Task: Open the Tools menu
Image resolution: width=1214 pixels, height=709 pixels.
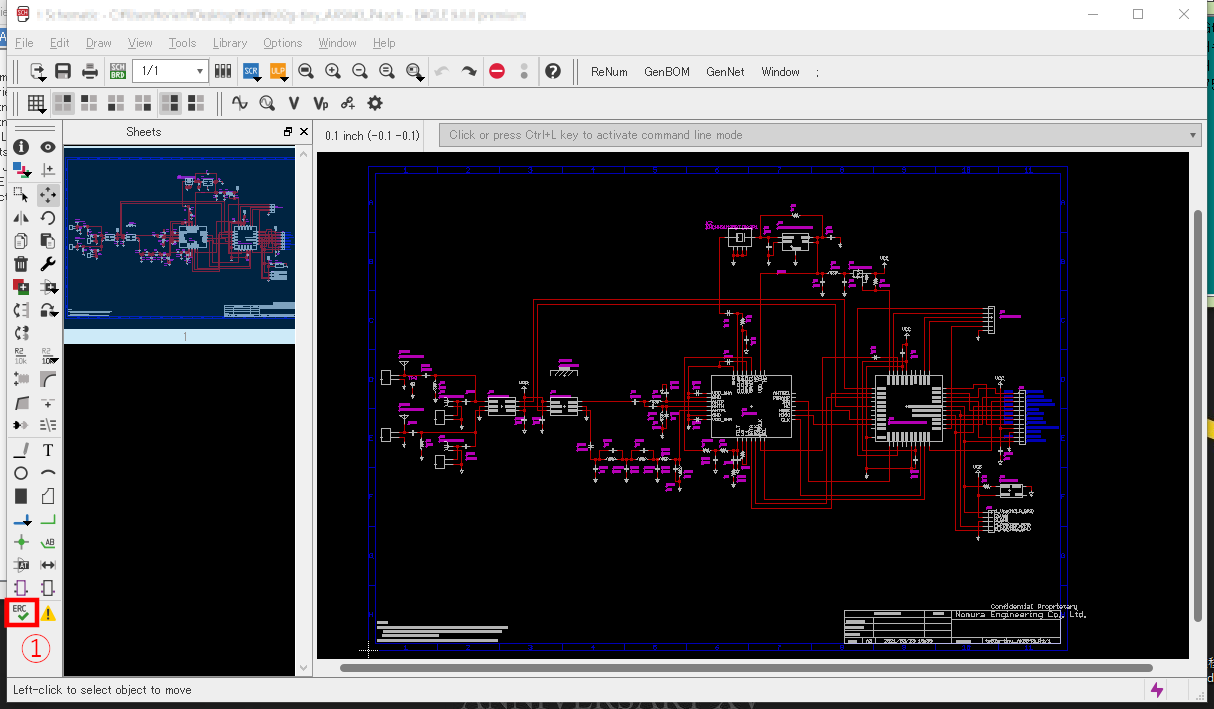Action: pyautogui.click(x=182, y=43)
